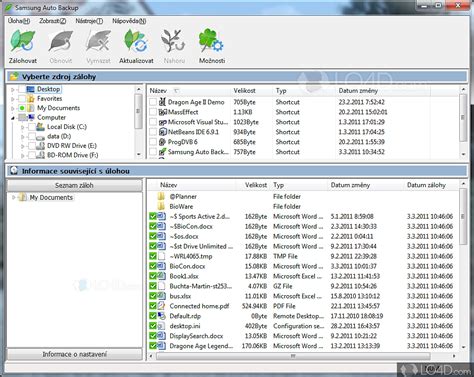
Task: Open Možnosti options clover icon
Action: click(x=211, y=41)
